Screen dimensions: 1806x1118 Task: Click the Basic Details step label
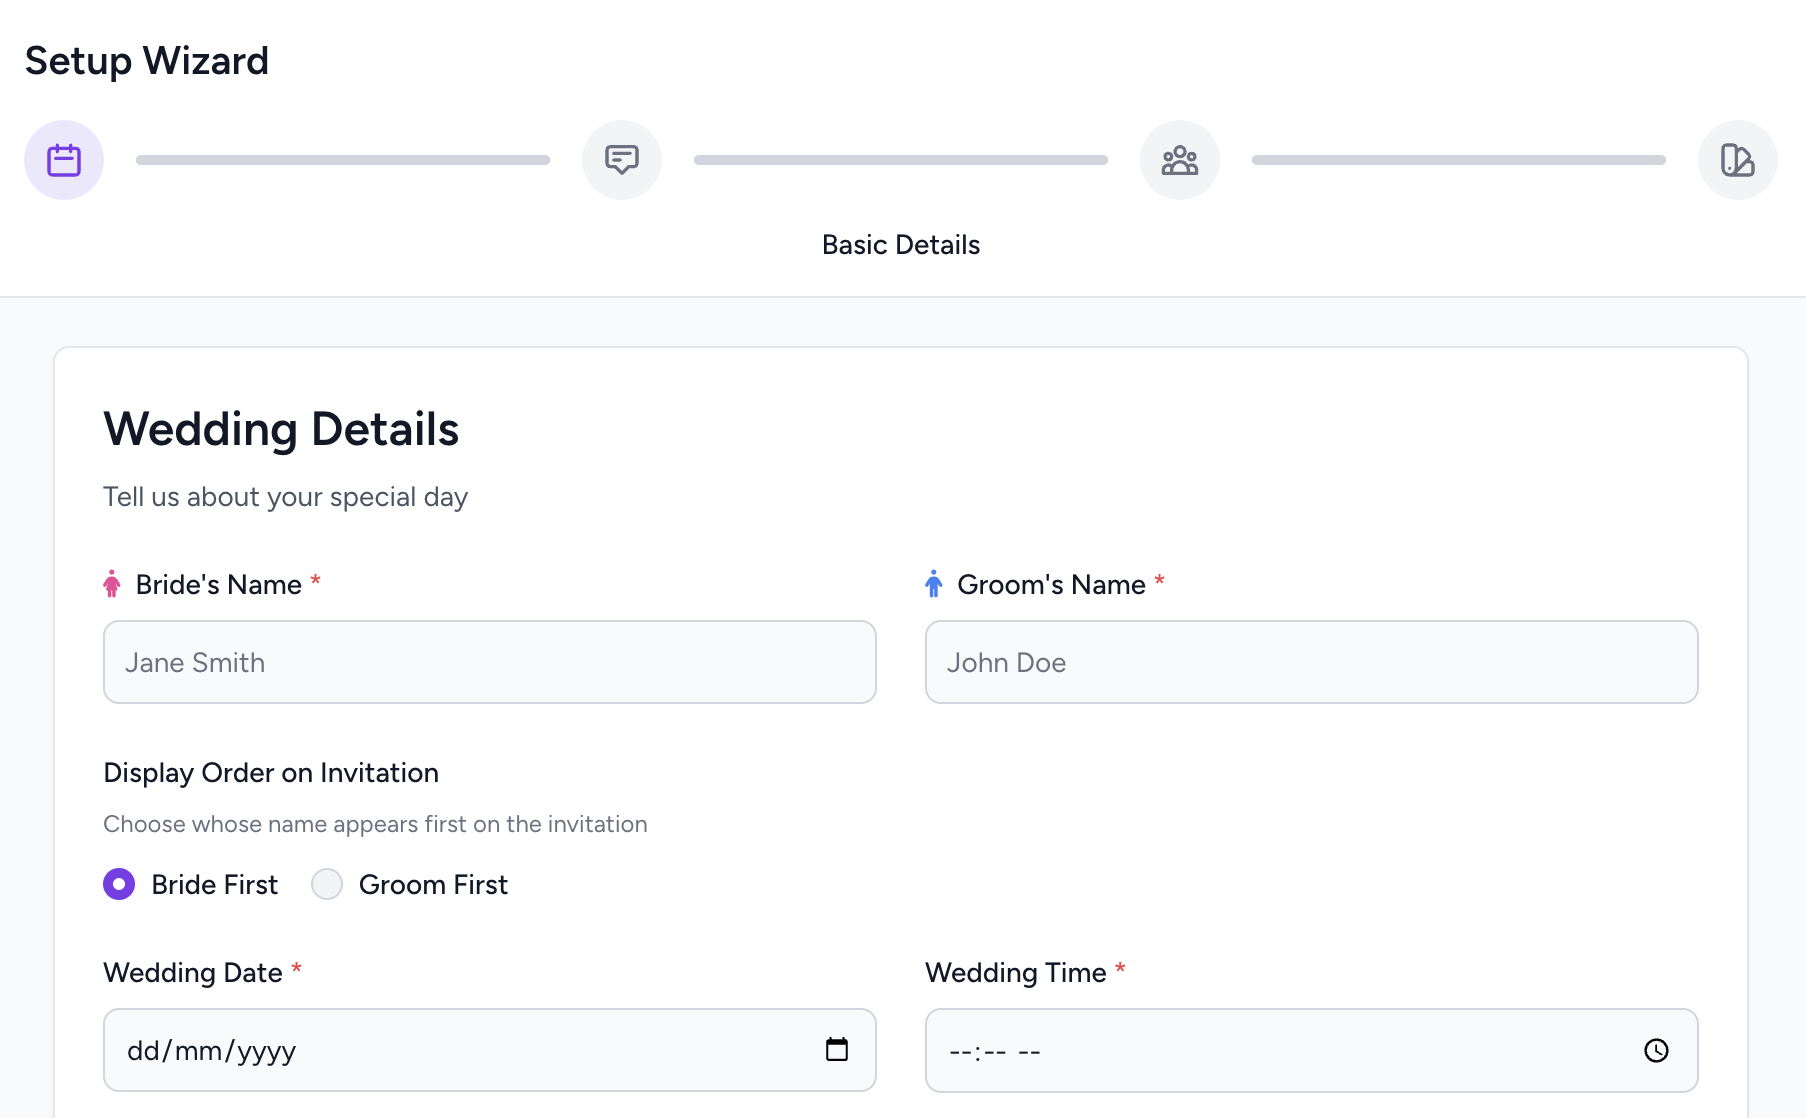point(901,245)
